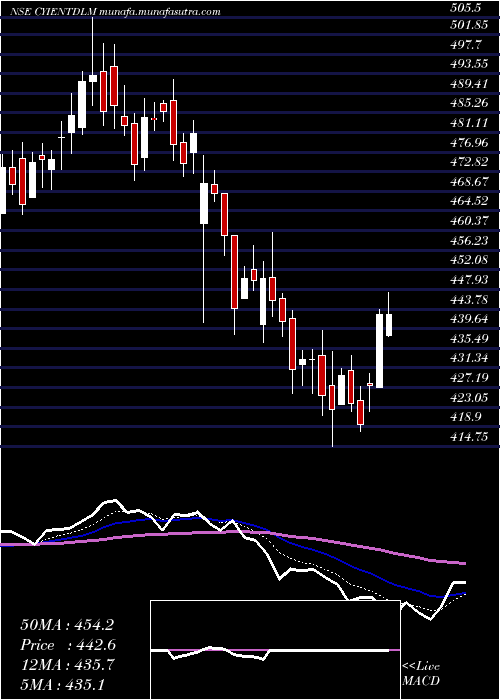Click the 501.85 price axis label

[x=469, y=25]
